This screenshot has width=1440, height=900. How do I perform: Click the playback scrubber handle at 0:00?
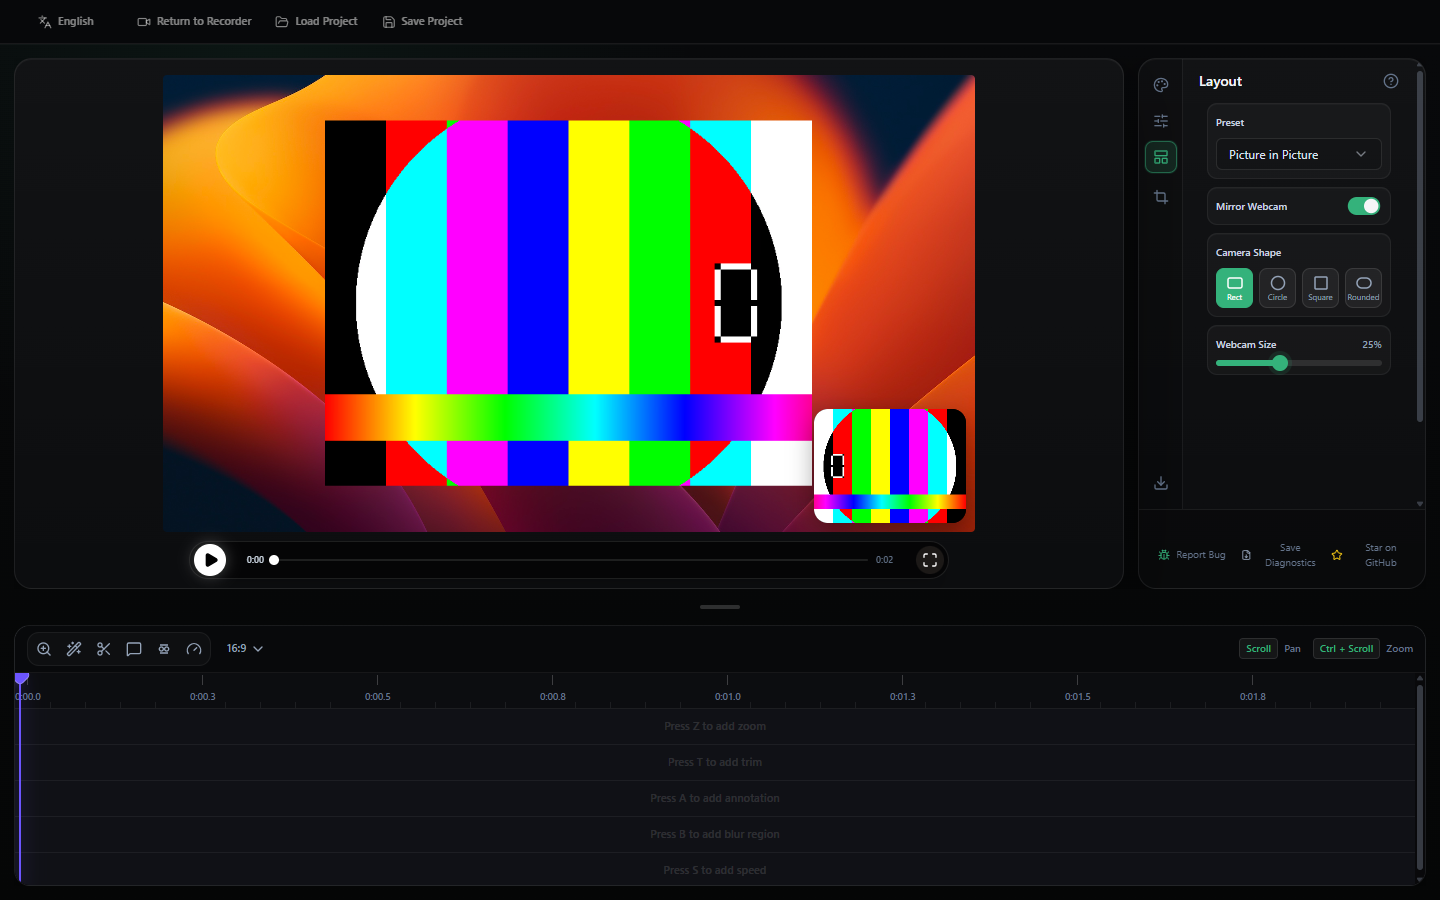(x=274, y=560)
